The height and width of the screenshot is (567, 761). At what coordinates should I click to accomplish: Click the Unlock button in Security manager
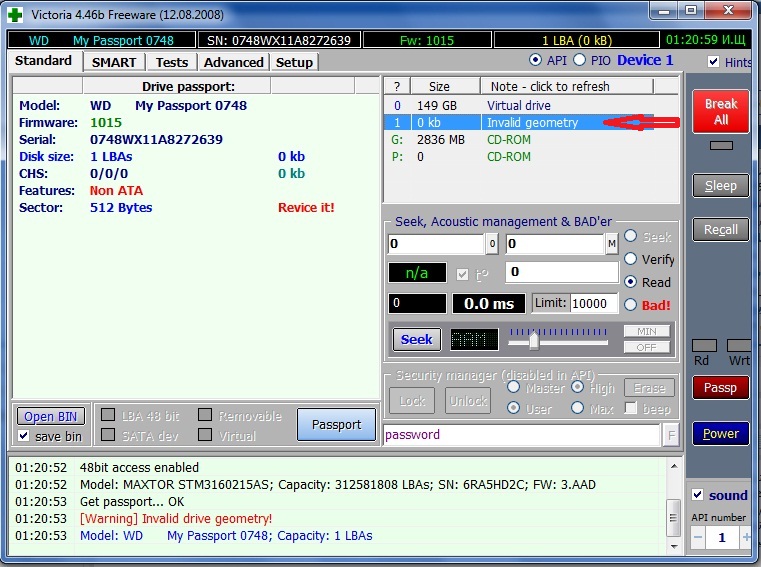468,401
